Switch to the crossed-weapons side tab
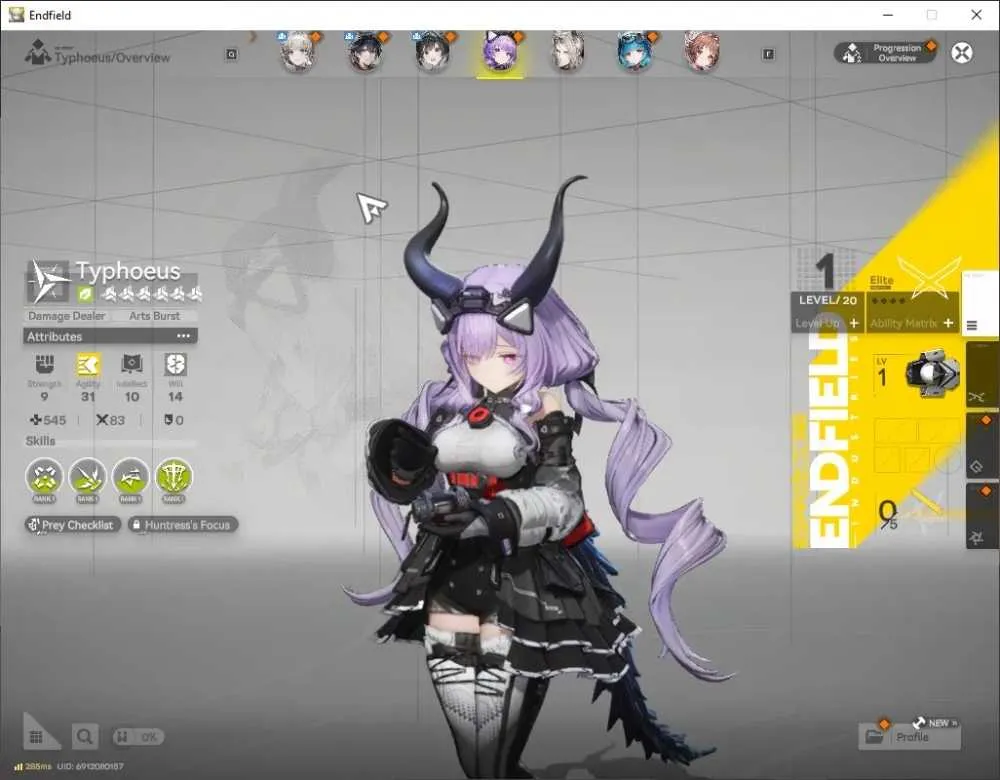The height and width of the screenshot is (780, 1000). point(982,375)
